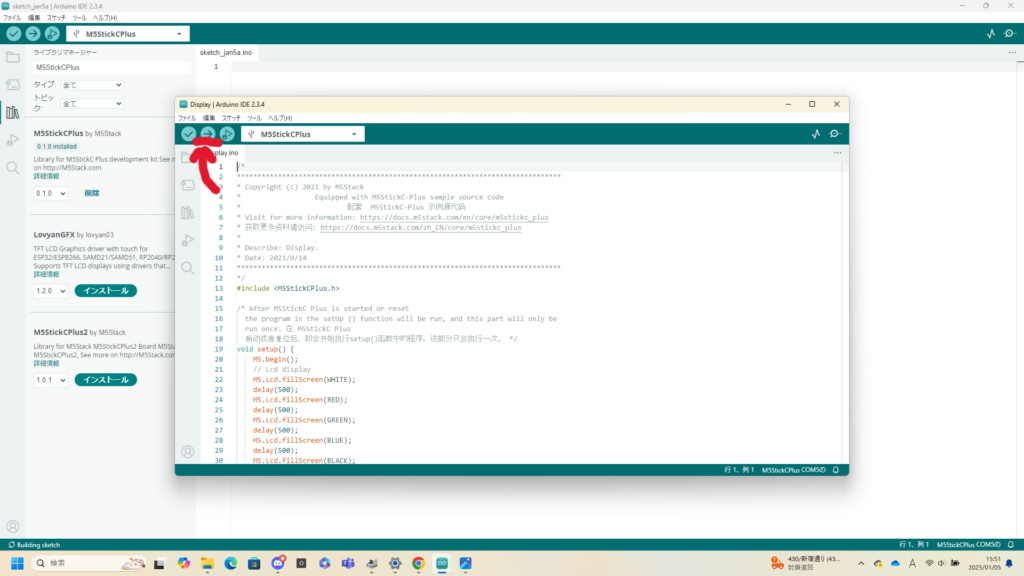Open Serial Monitor in sketch_jan5a window

[1010, 34]
